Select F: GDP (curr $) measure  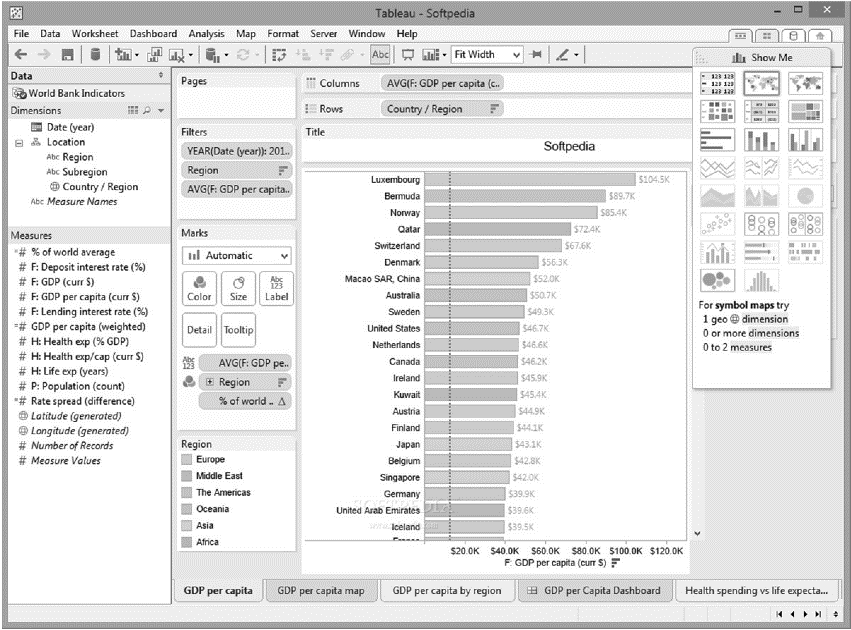pos(62,282)
